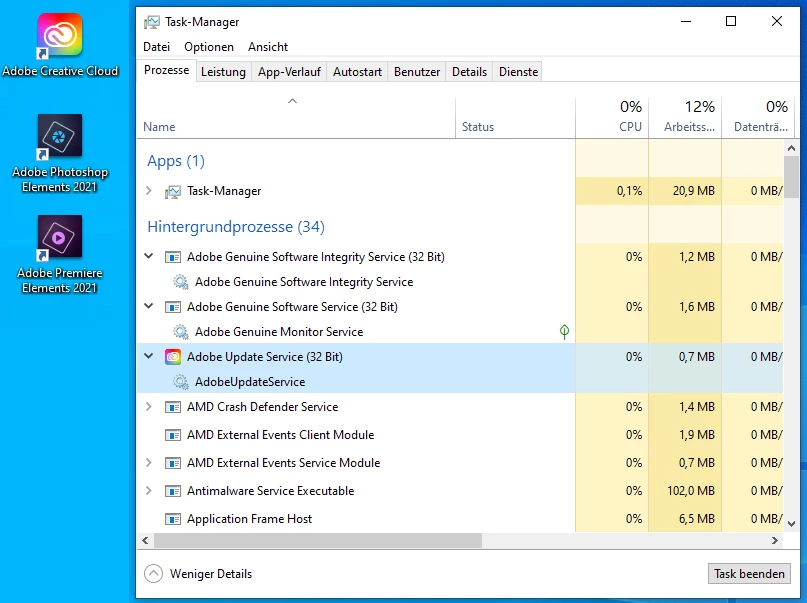Image resolution: width=807 pixels, height=603 pixels.
Task: Select the AMD External Events Client Module text
Action: tap(280, 435)
